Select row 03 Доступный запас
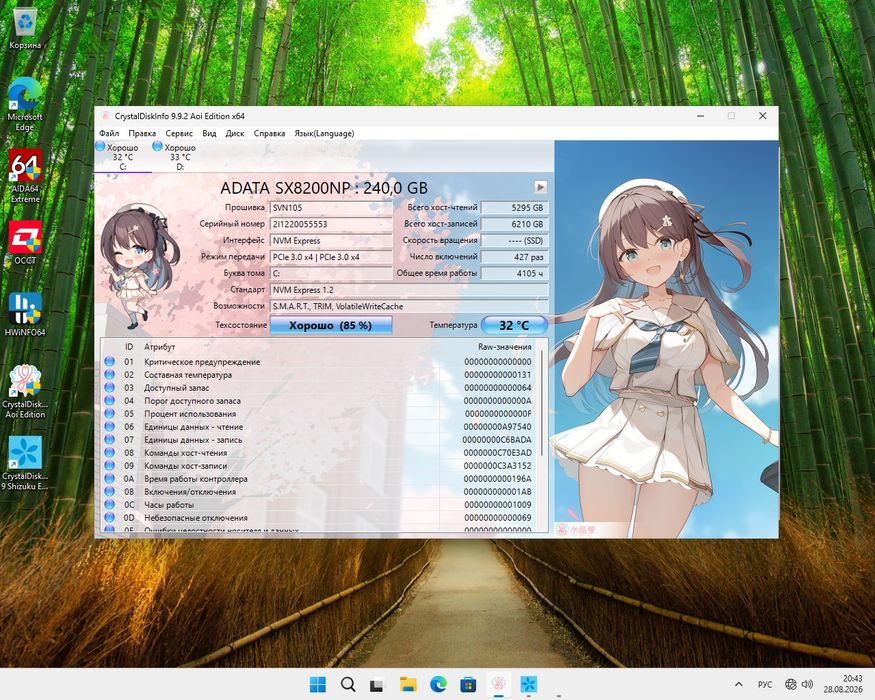 319,388
